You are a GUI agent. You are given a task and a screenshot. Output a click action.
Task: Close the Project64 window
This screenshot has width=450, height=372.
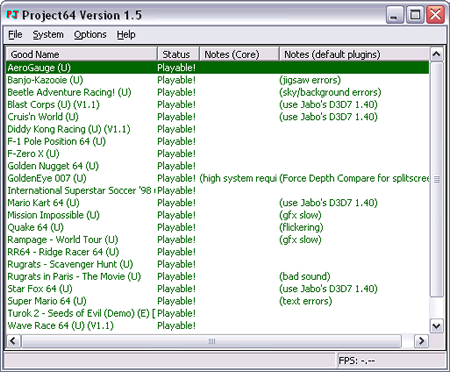click(435, 15)
